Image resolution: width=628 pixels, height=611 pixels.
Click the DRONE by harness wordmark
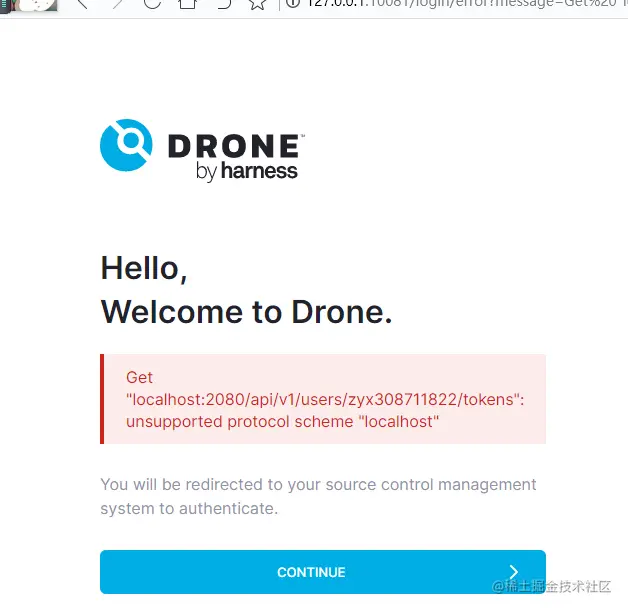point(236,158)
